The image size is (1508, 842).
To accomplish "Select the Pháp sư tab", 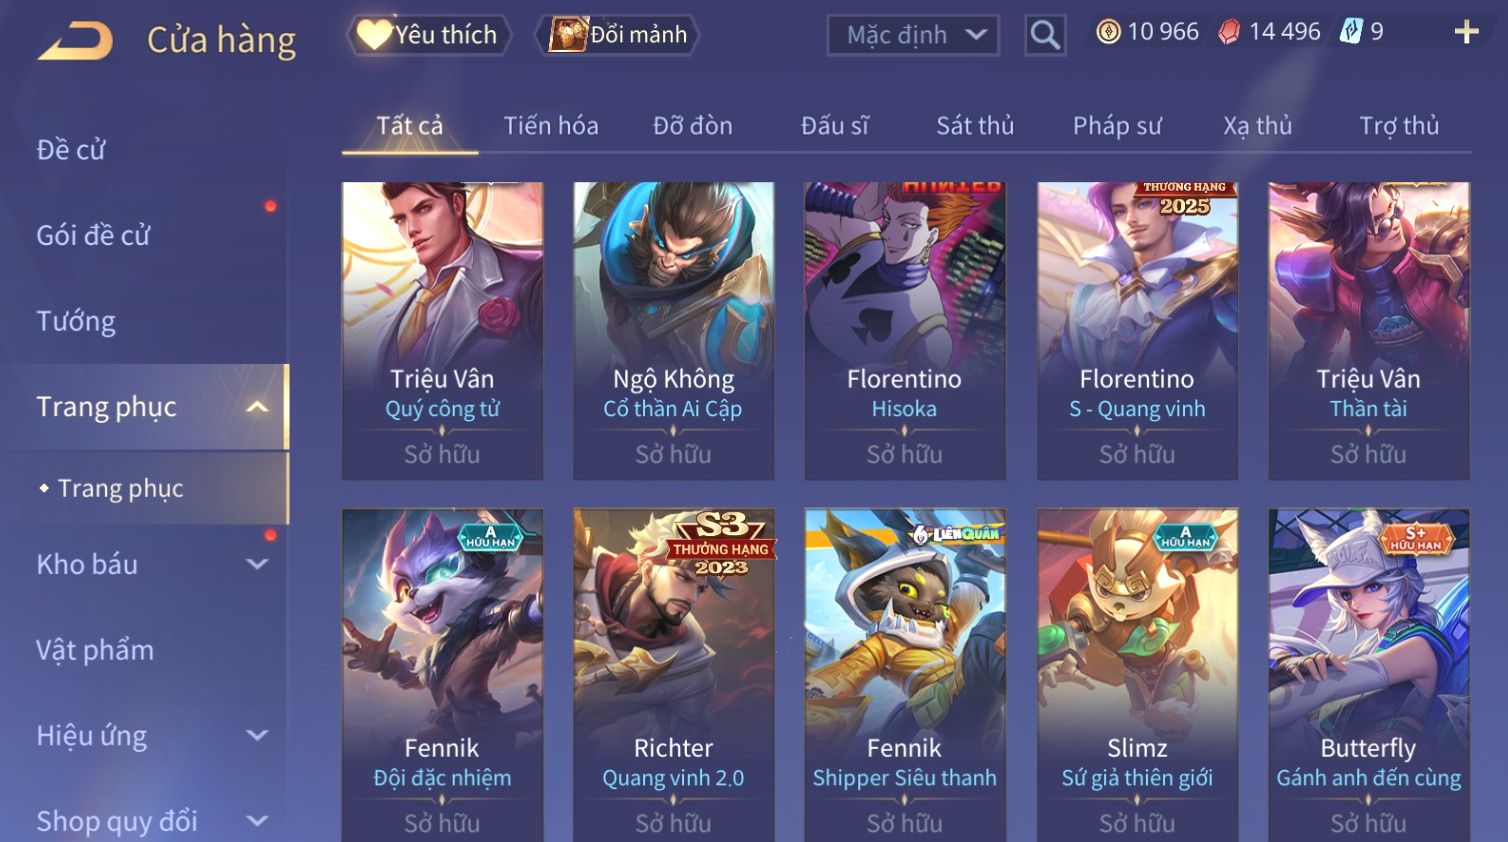I will click(x=1117, y=126).
